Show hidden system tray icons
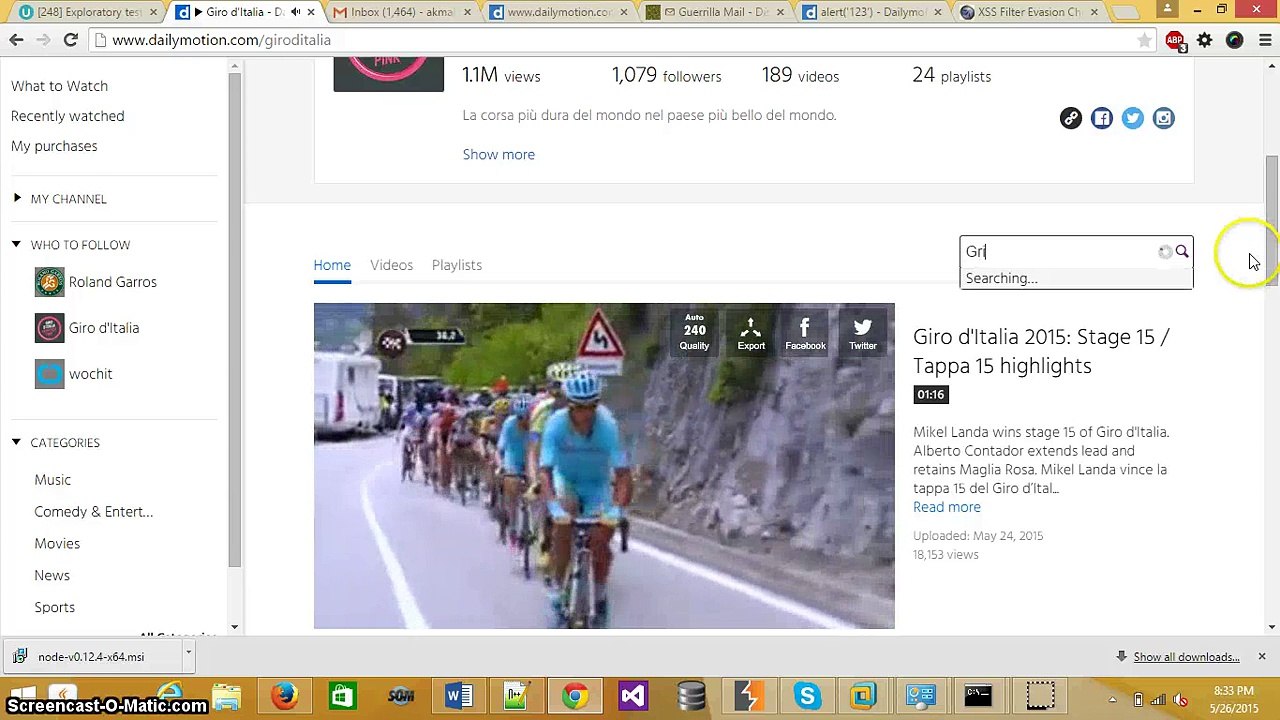1280x720 pixels. (x=1112, y=699)
